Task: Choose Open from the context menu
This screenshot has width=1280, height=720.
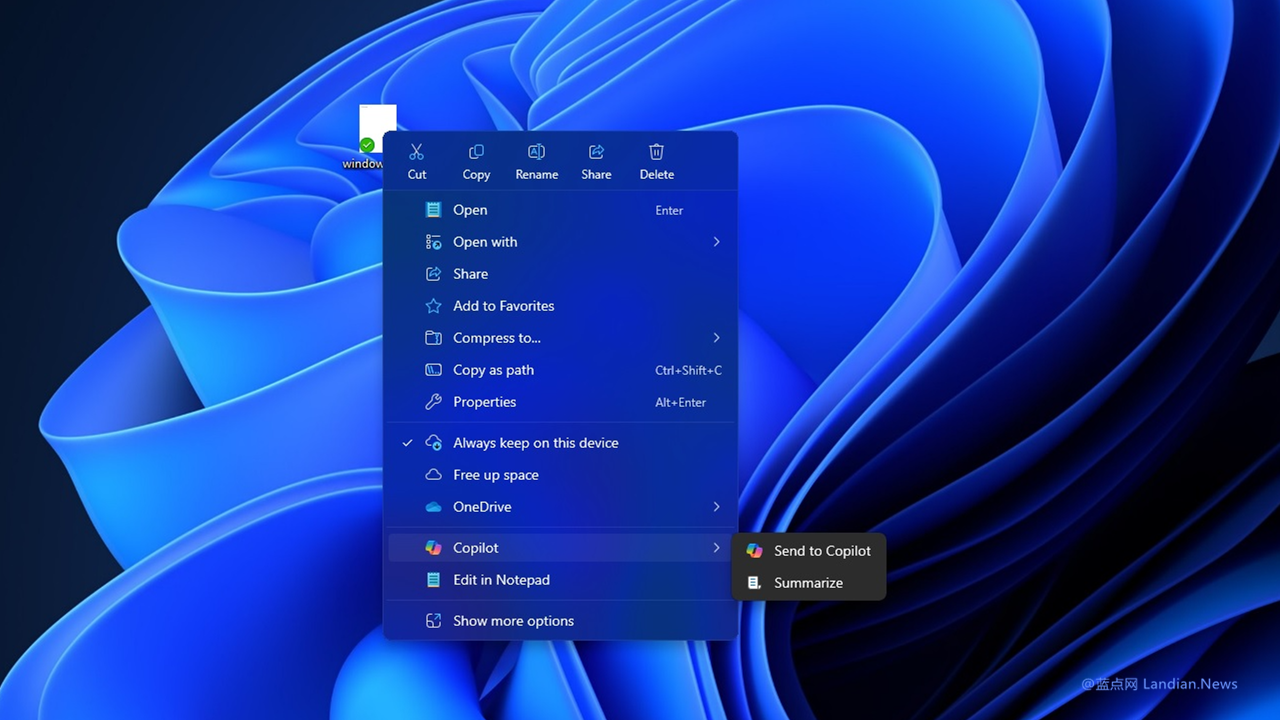Action: [x=560, y=210]
